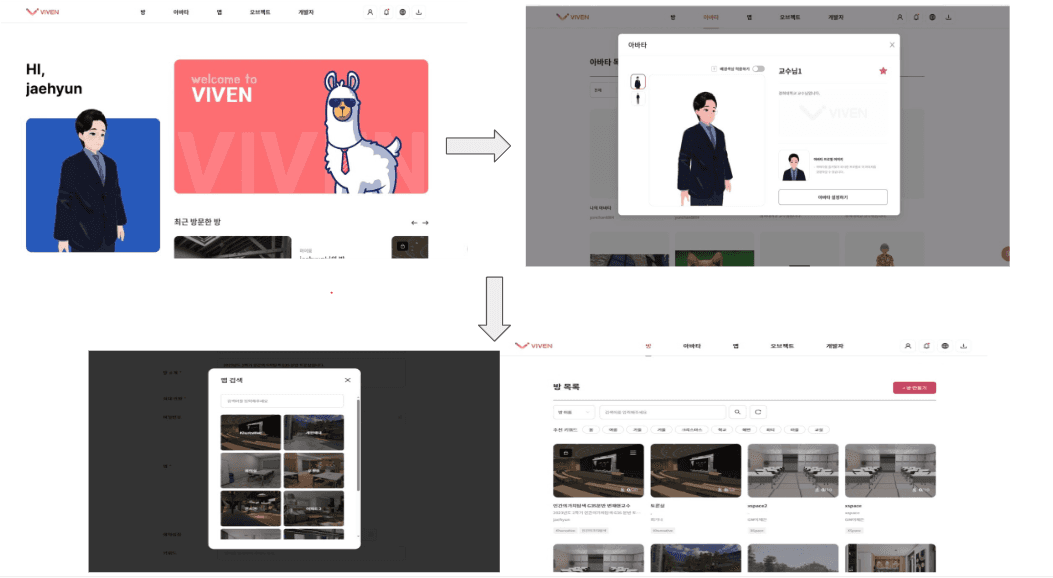Click the XSpace tag under xspace2 card
Image resolution: width=1053 pixels, height=578 pixels.
(757, 530)
